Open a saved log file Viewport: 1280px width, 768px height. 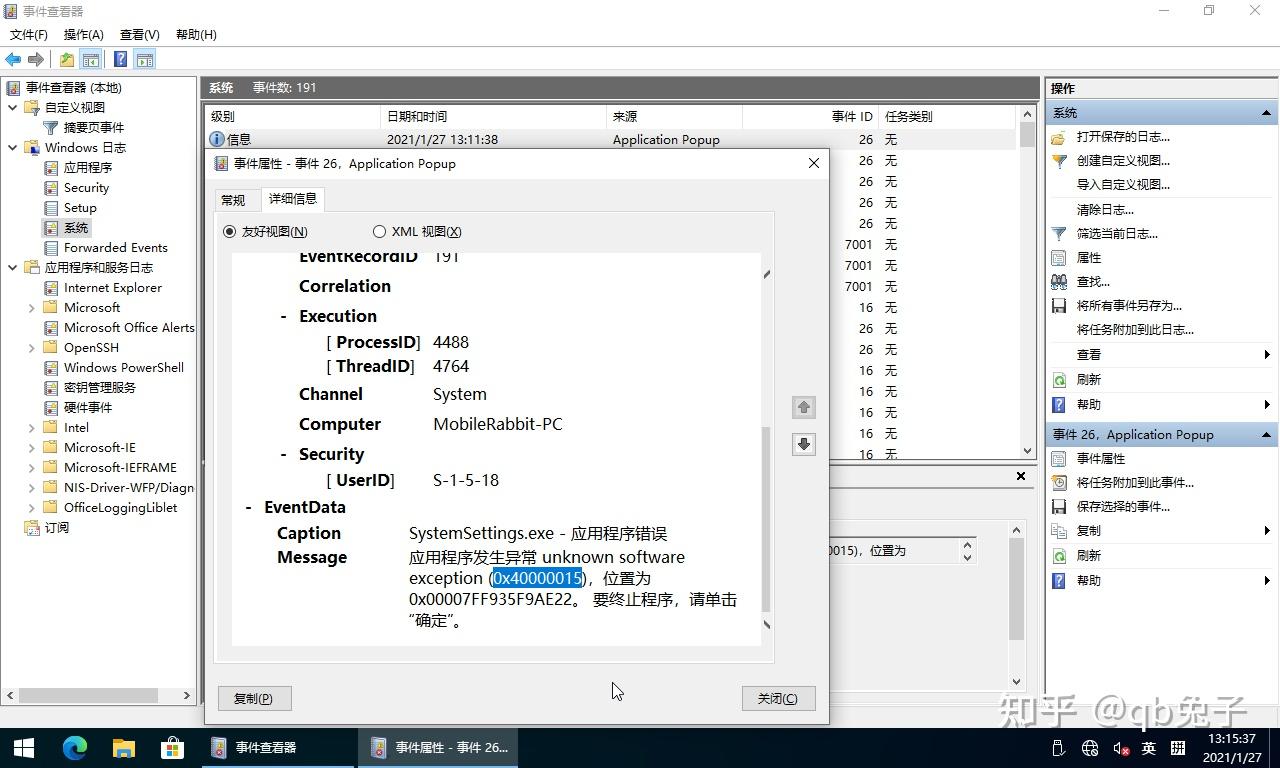pos(1114,137)
